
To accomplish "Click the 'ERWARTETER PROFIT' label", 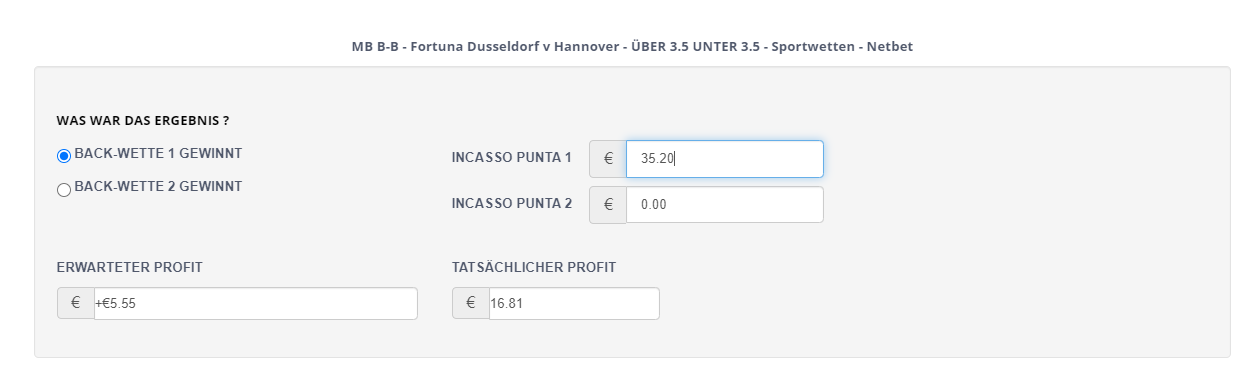I will pyautogui.click(x=131, y=267).
